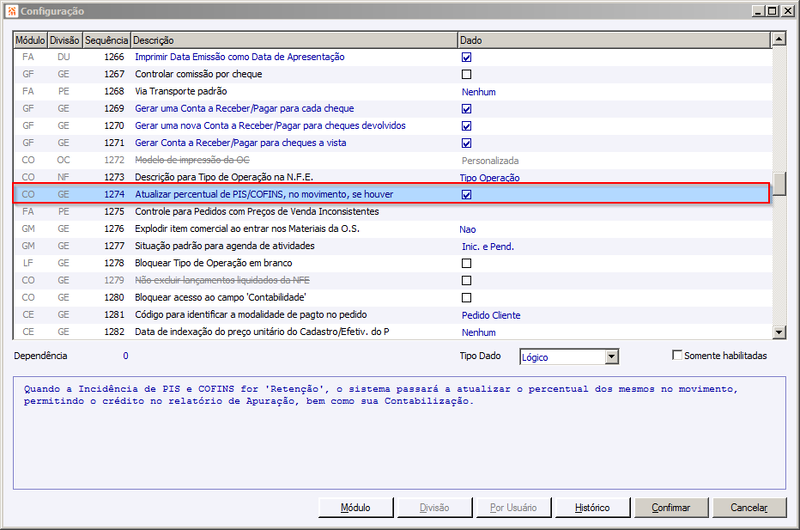The width and height of the screenshot is (800, 530).
Task: Click the description text about PIS e COFINS
Action: coord(381,395)
